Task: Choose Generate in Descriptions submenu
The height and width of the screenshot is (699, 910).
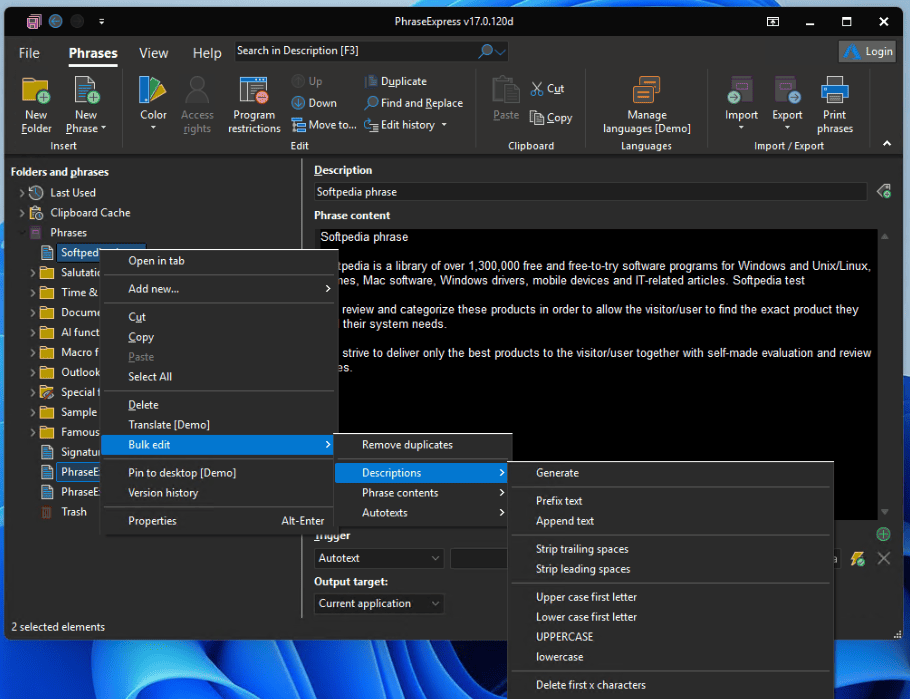Action: tap(670, 473)
